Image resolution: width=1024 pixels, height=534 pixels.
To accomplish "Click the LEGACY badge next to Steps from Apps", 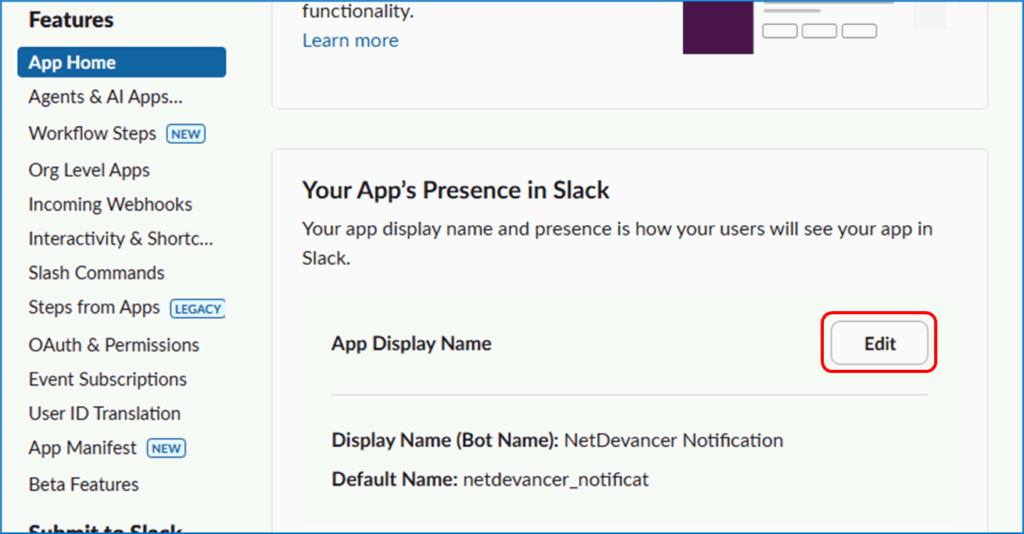I will coord(197,308).
